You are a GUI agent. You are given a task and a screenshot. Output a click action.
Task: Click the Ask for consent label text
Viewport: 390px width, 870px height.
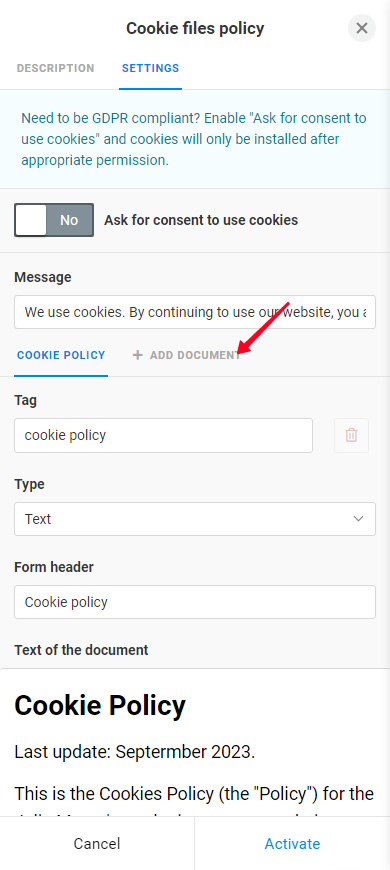click(x=201, y=220)
